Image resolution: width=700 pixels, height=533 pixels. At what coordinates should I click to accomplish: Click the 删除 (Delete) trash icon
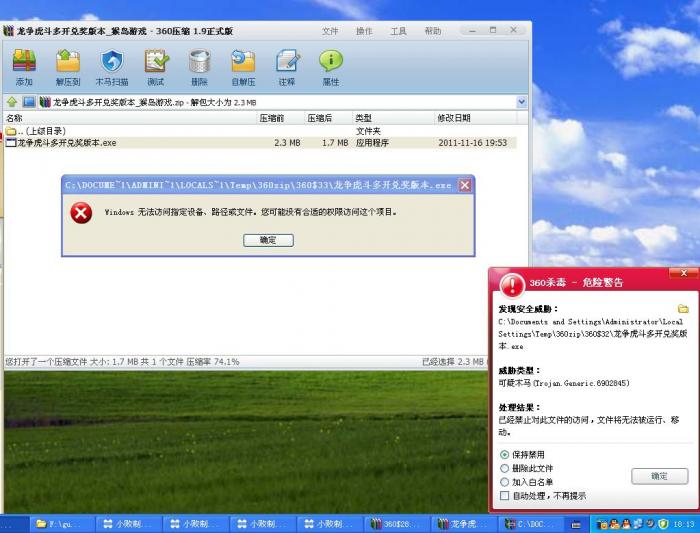pos(199,67)
